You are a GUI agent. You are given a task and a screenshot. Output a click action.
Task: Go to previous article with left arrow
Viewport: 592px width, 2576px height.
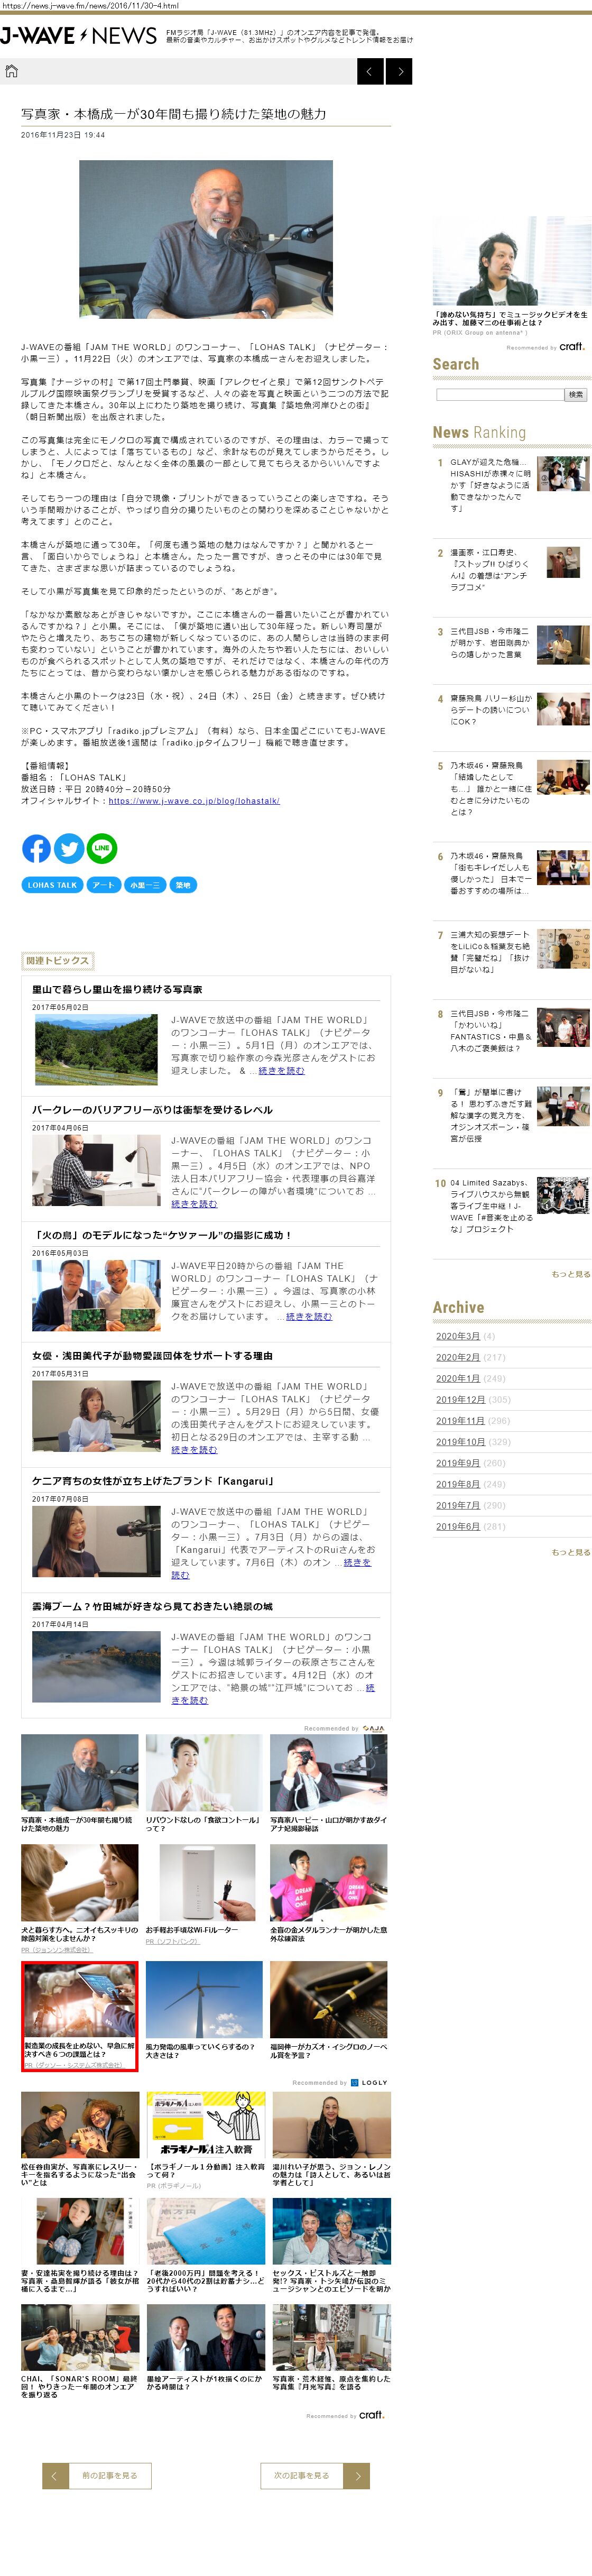[370, 71]
